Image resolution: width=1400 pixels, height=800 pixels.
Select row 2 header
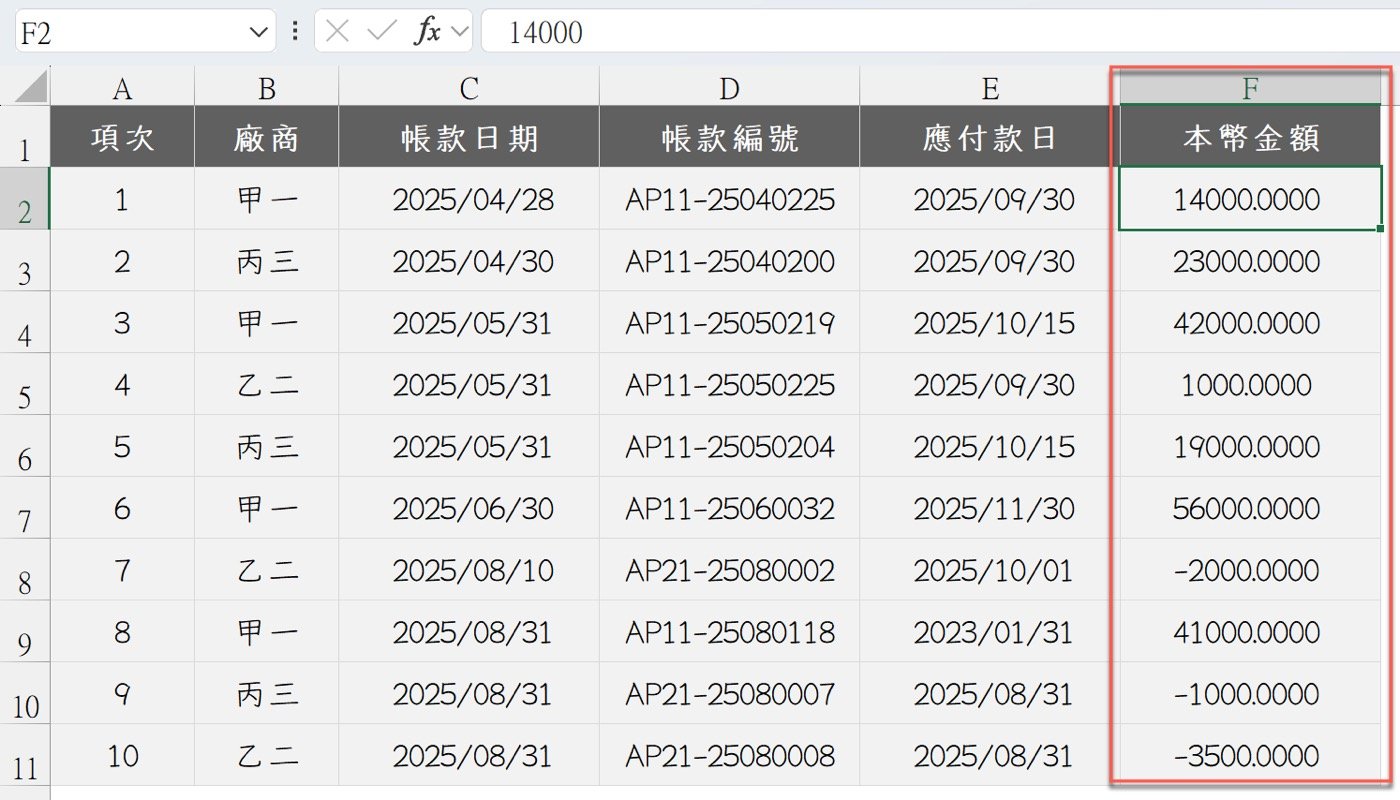[25, 199]
